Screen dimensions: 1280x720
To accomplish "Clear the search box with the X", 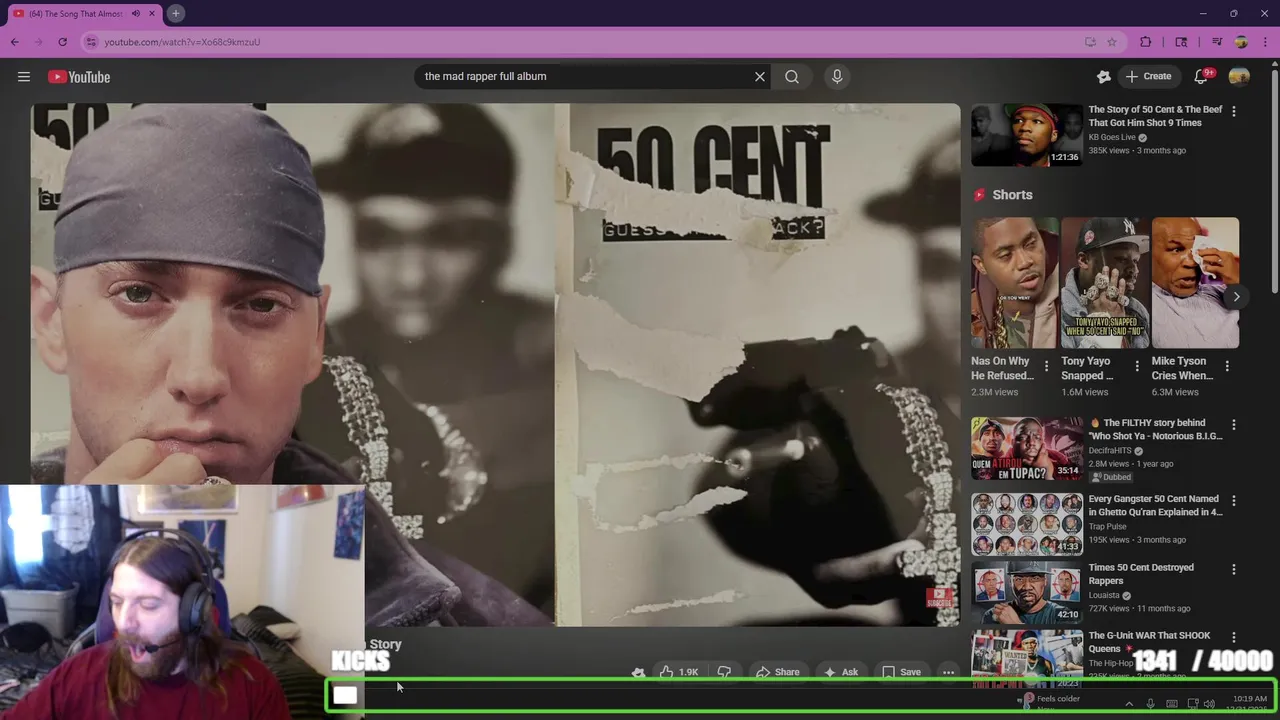I will click(x=760, y=76).
